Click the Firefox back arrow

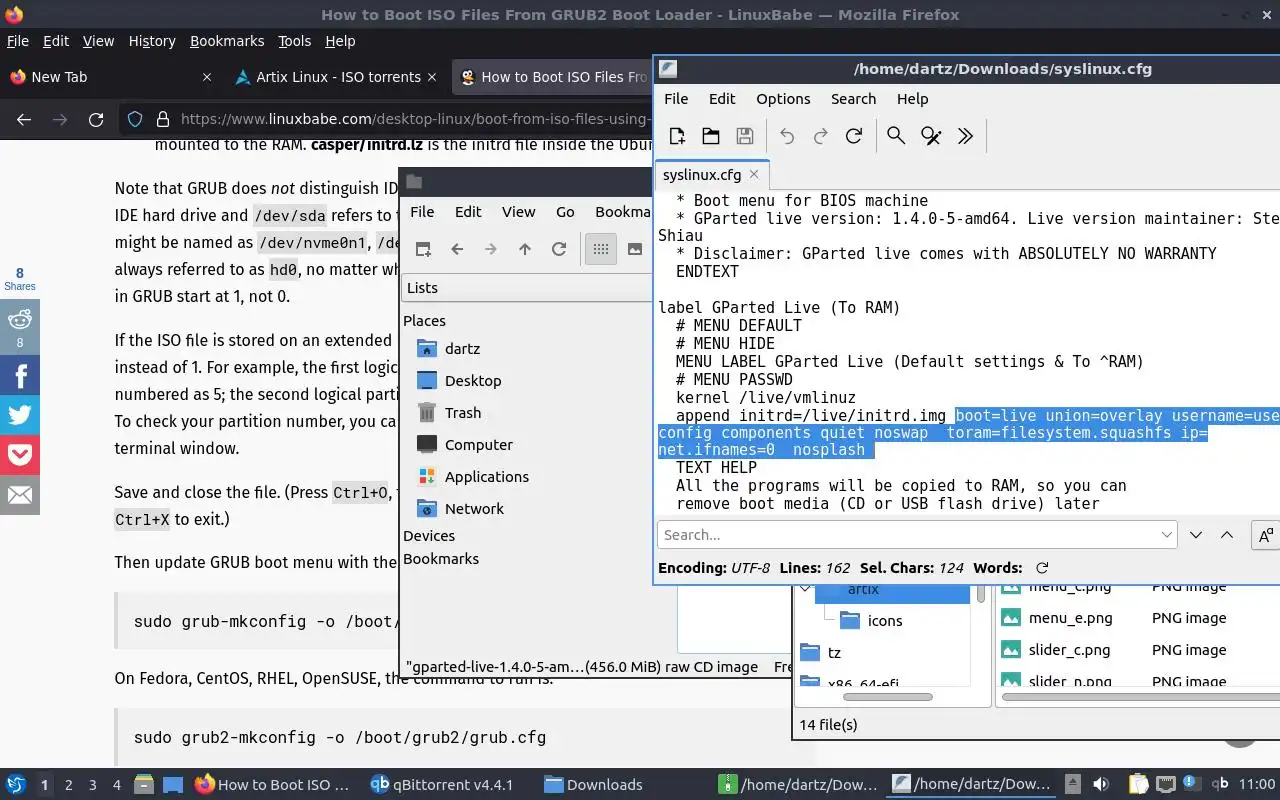pos(24,120)
